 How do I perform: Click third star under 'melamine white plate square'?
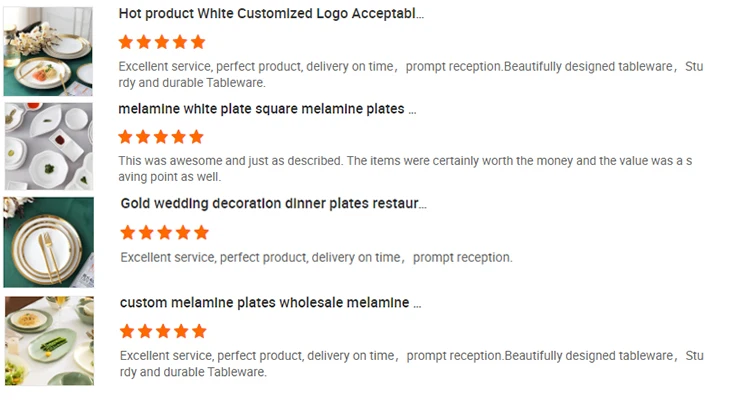162,137
